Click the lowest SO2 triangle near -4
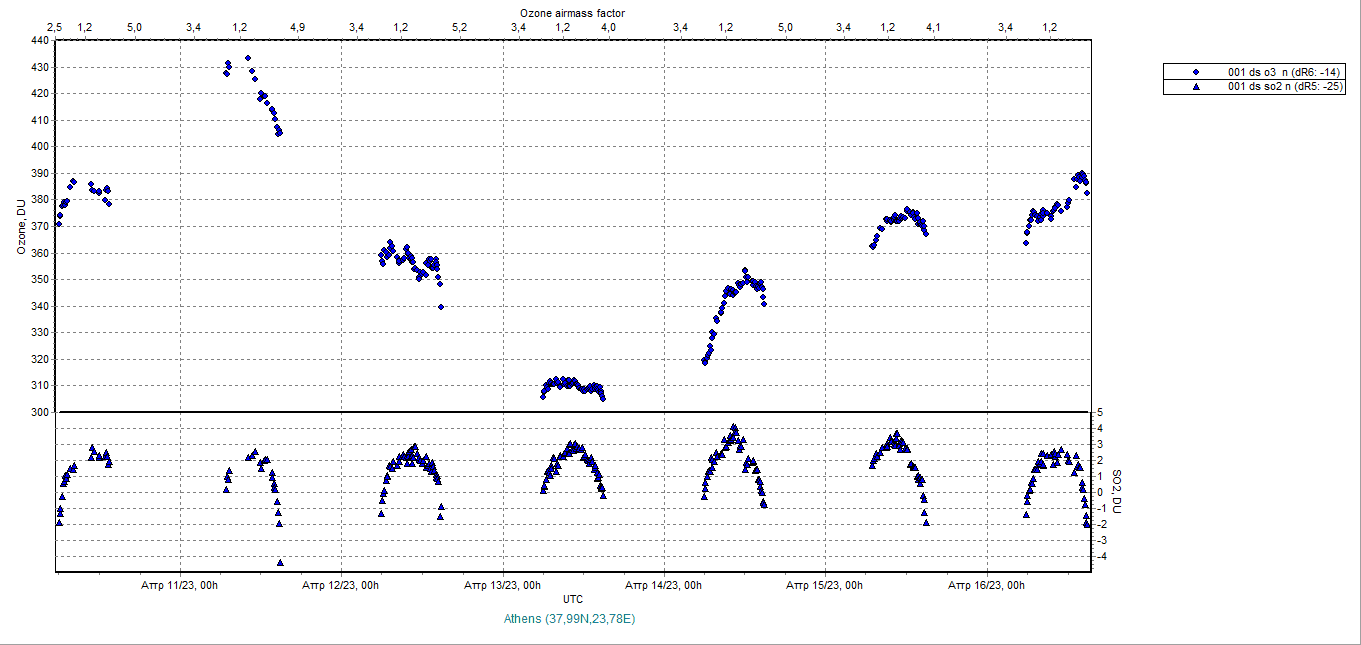The width and height of the screenshot is (1361, 645). click(x=280, y=562)
